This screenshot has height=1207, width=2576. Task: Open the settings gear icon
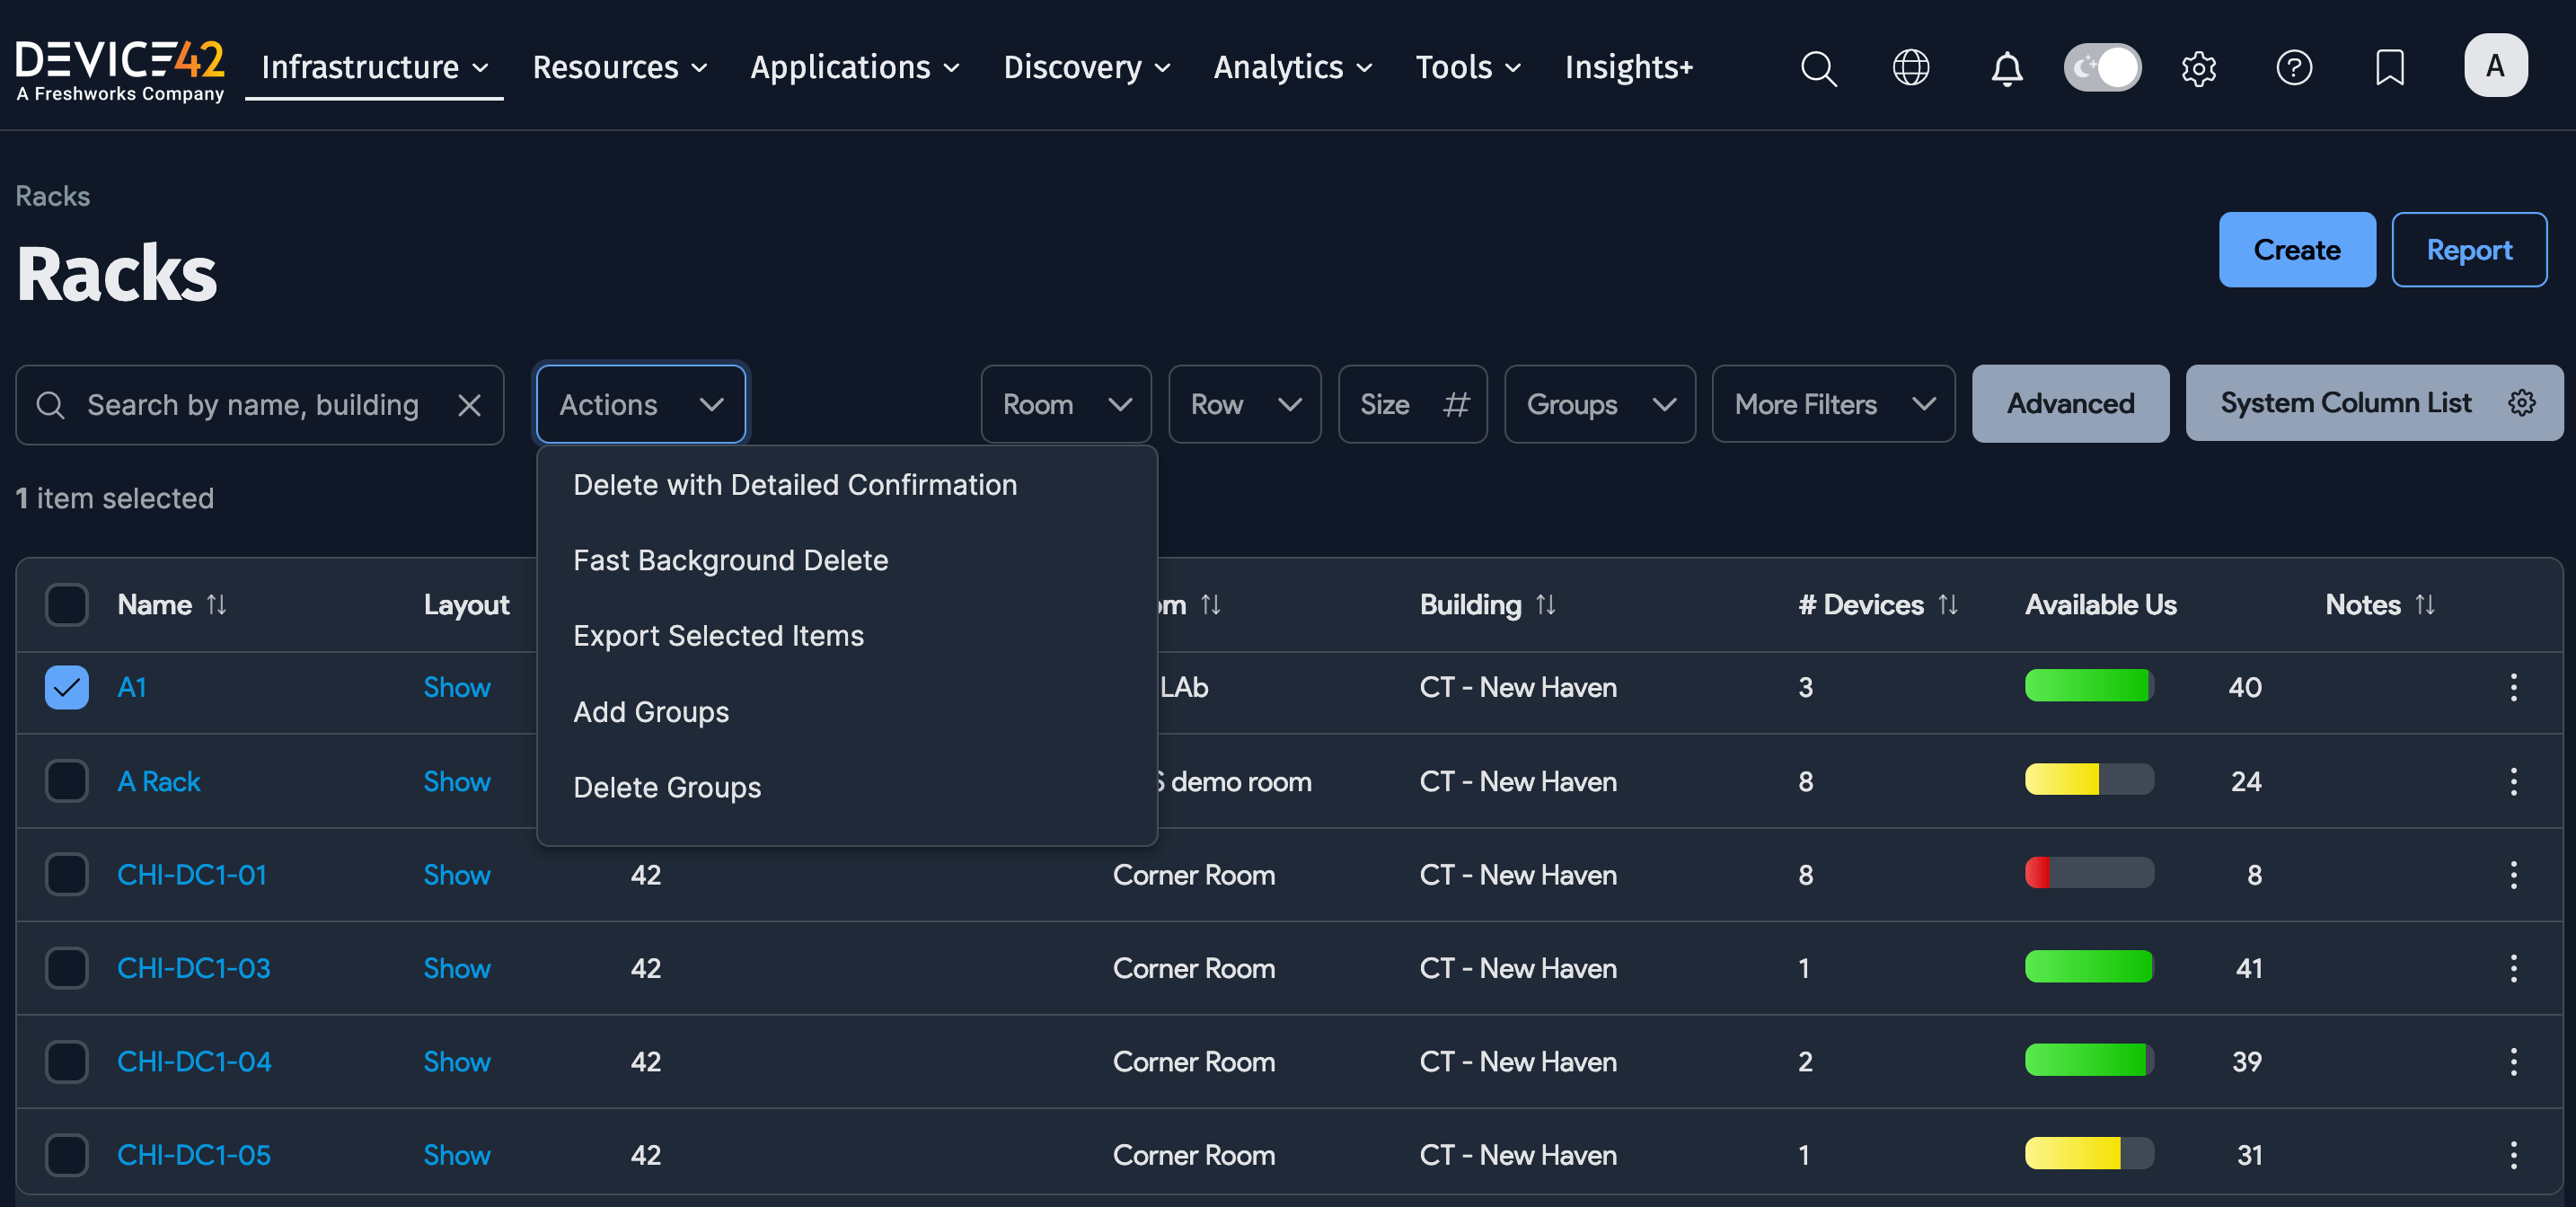click(2199, 68)
